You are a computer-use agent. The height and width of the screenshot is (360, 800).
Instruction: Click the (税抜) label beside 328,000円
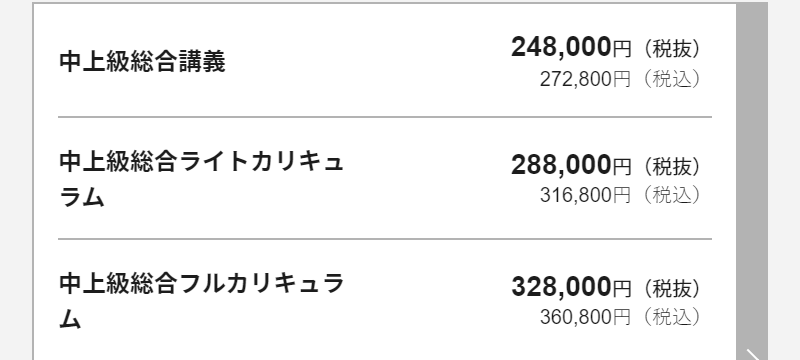click(x=671, y=289)
